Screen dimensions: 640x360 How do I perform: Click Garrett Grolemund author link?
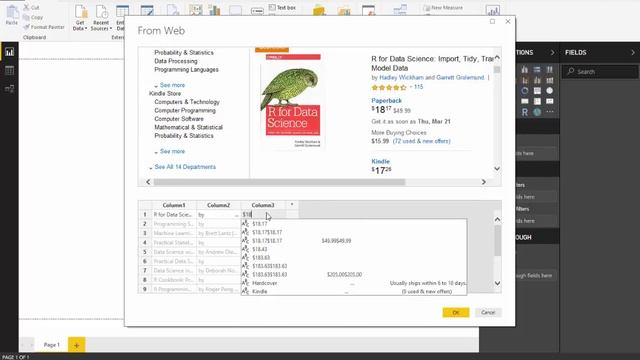[x=460, y=77]
